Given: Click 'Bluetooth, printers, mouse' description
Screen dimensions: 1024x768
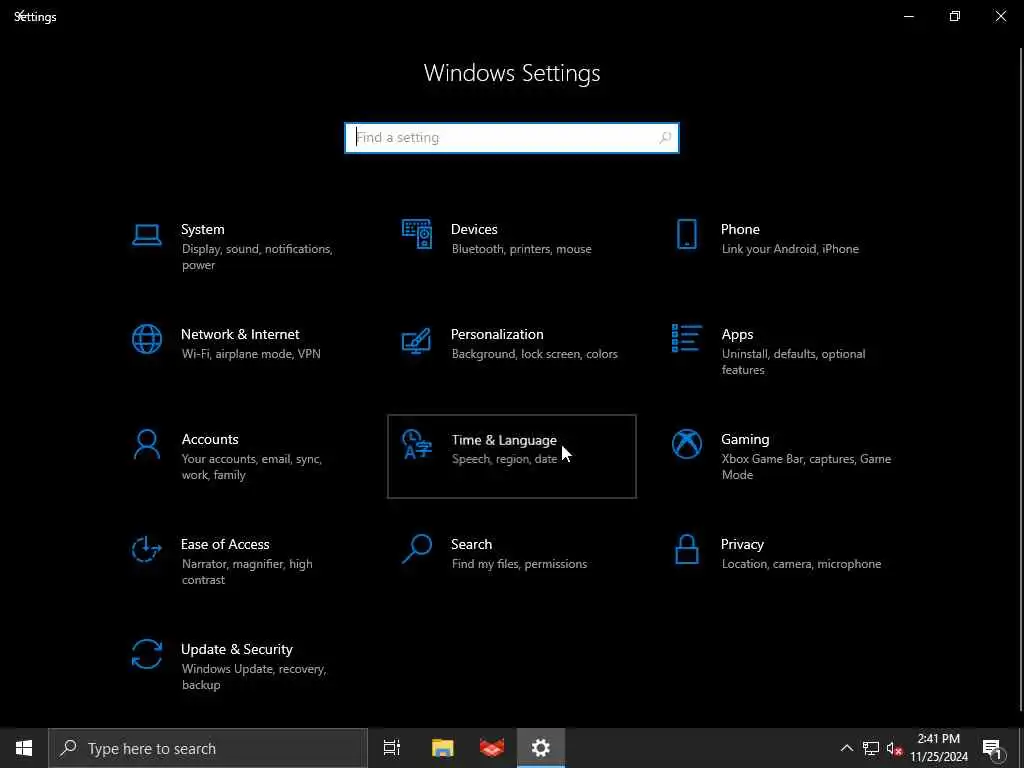Looking at the screenshot, I should pyautogui.click(x=522, y=249).
